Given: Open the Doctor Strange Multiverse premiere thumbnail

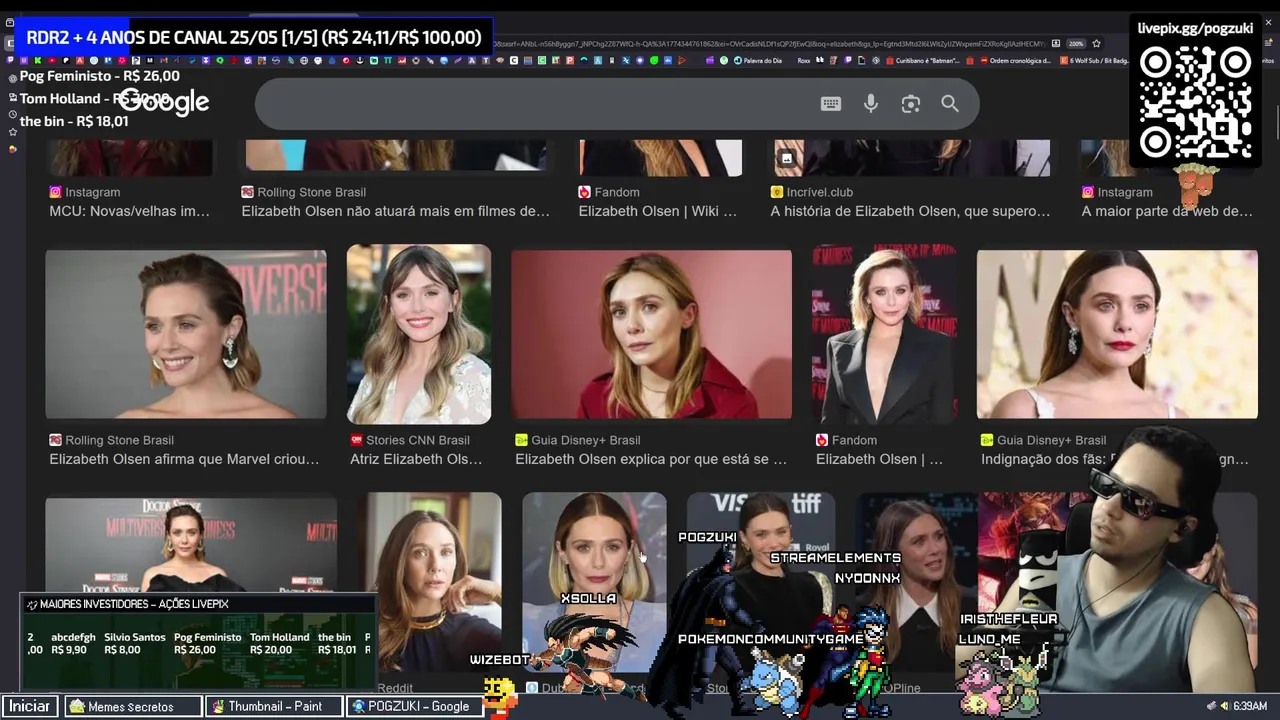Looking at the screenshot, I should pyautogui.click(x=191, y=545).
